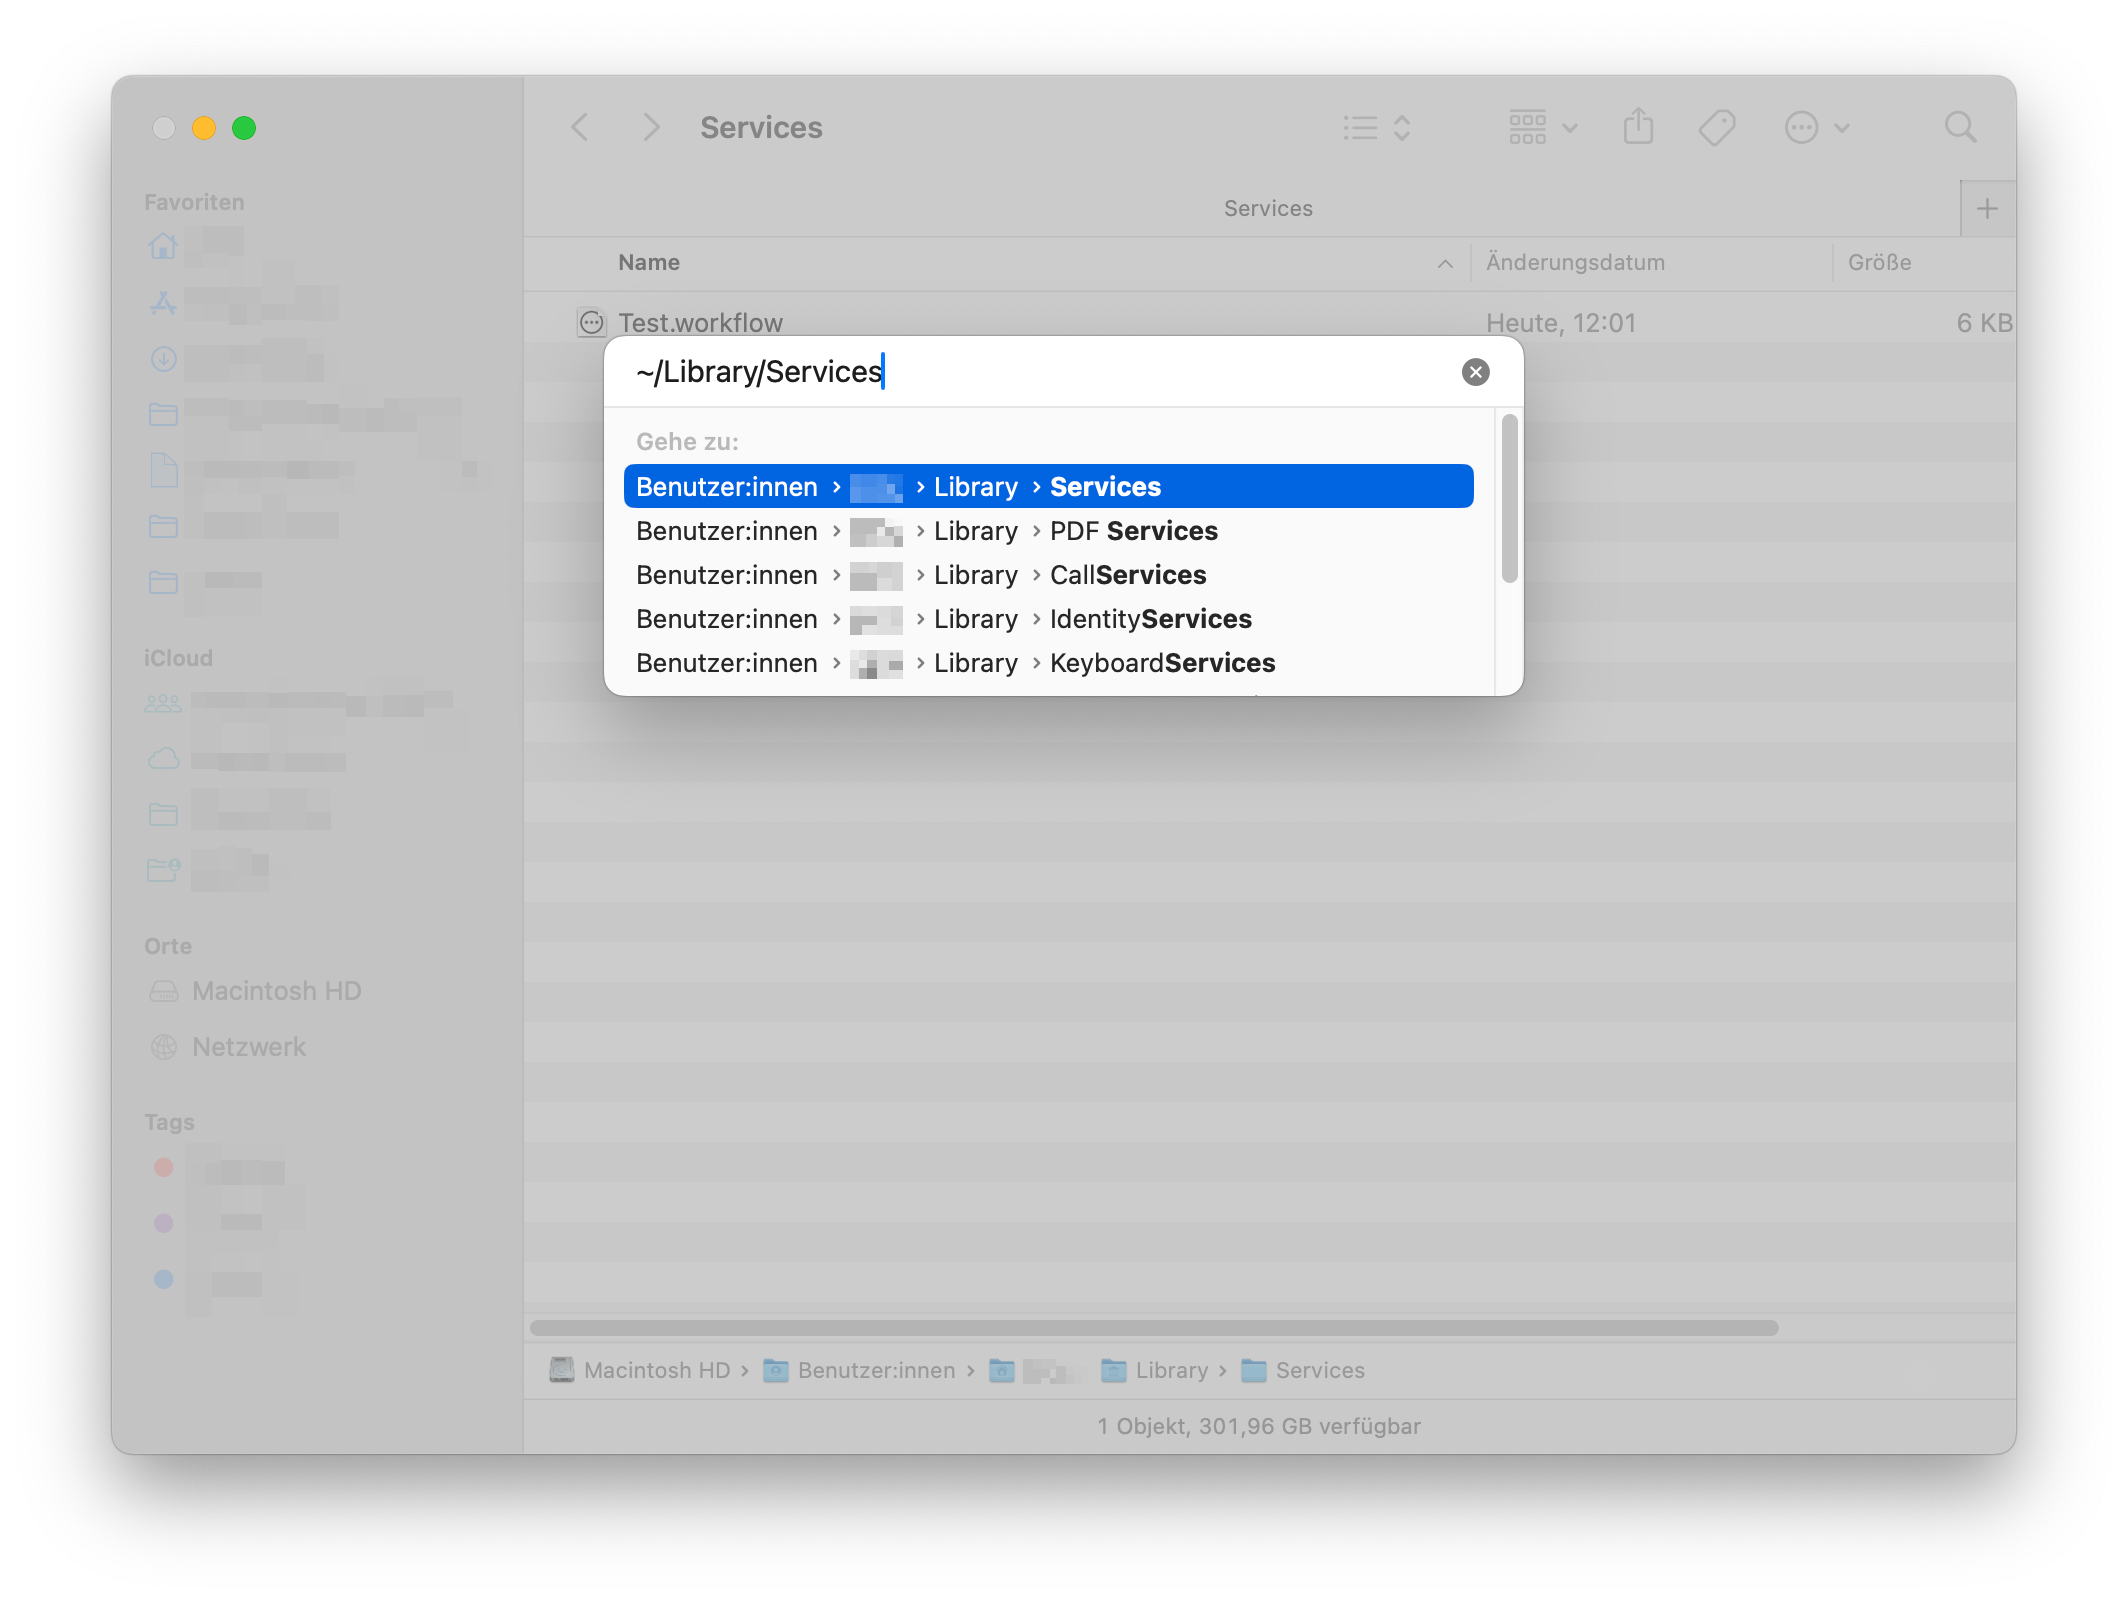Click Macintosh HD in the sidebar

click(276, 991)
